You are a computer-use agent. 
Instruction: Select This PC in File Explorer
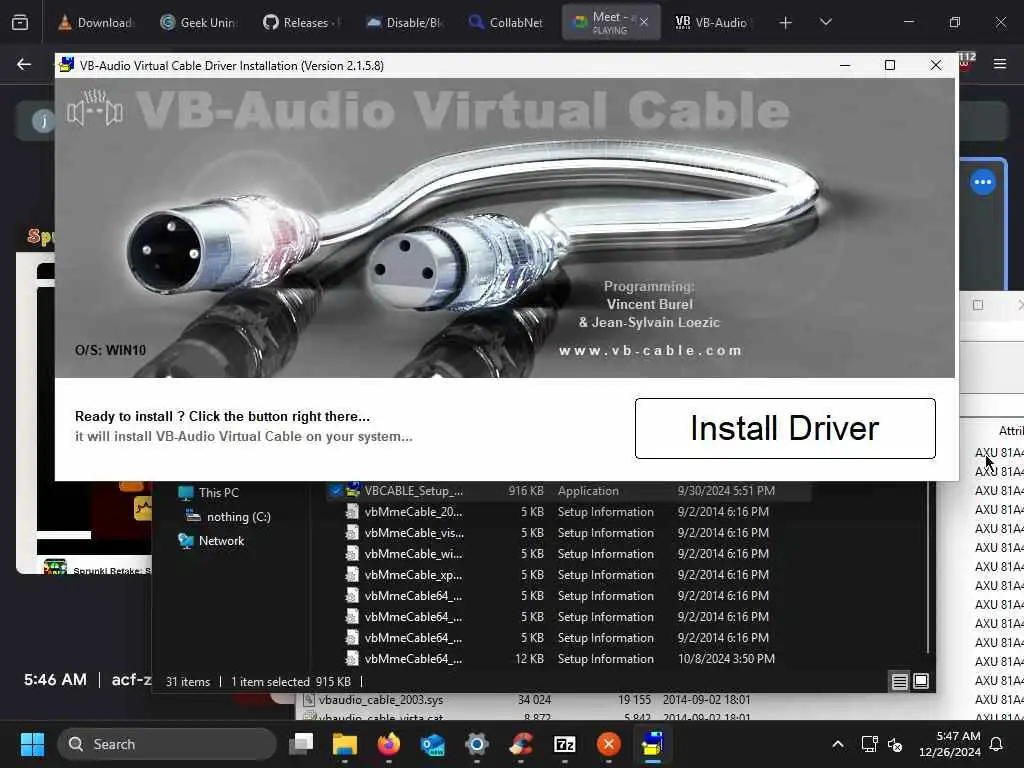point(218,492)
